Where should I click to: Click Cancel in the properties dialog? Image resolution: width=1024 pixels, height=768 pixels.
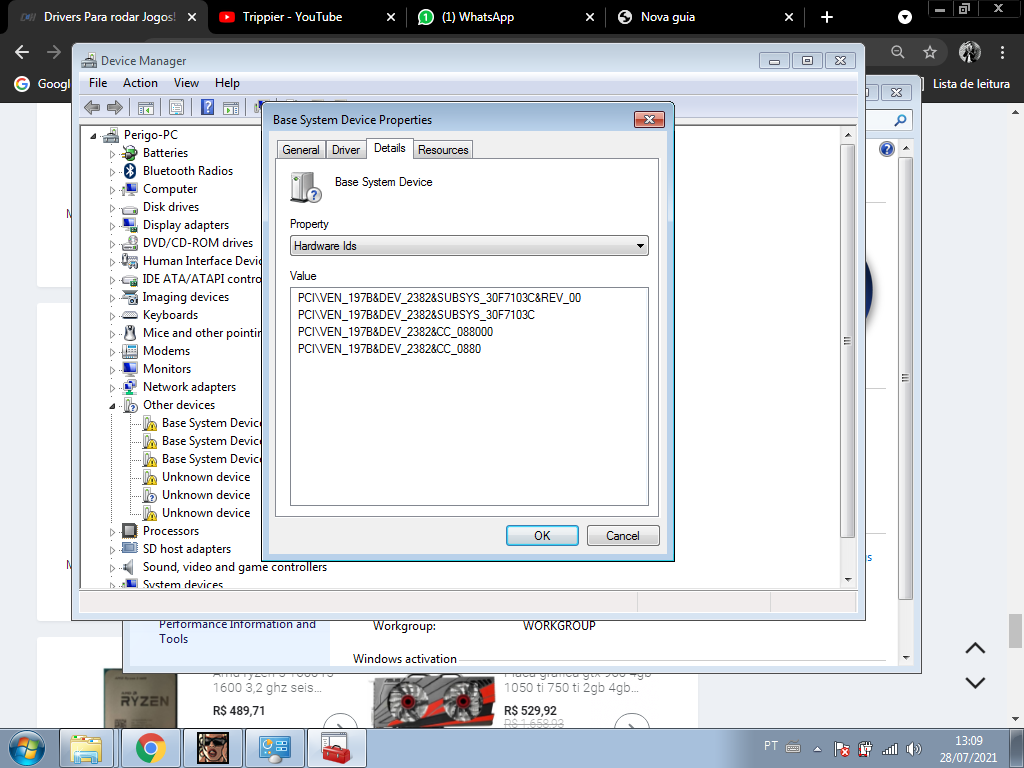click(x=622, y=536)
